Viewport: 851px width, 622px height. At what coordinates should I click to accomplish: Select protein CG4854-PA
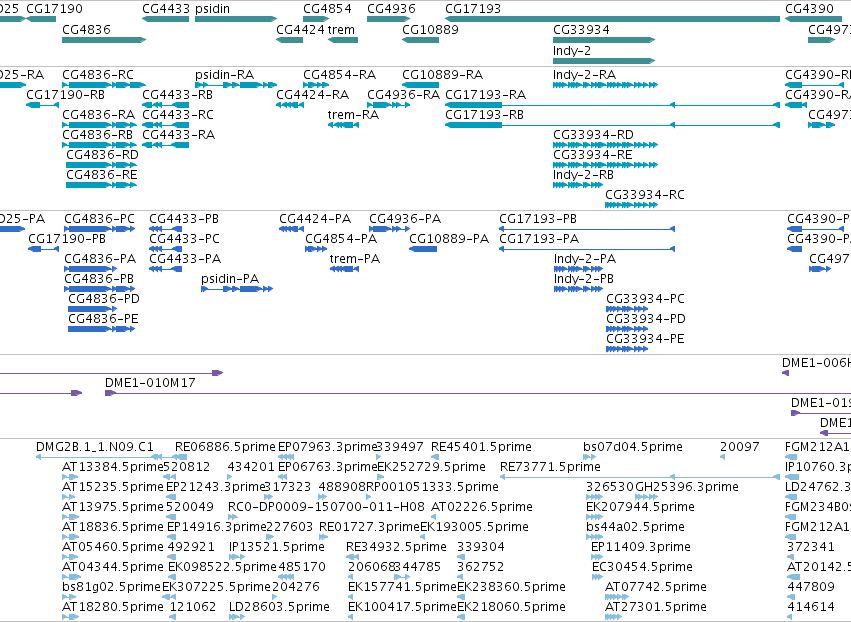click(x=316, y=250)
